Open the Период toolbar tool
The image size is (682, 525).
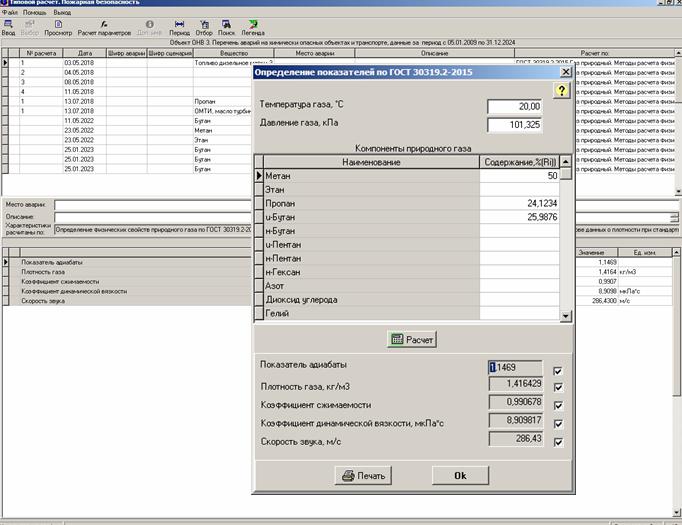point(179,27)
